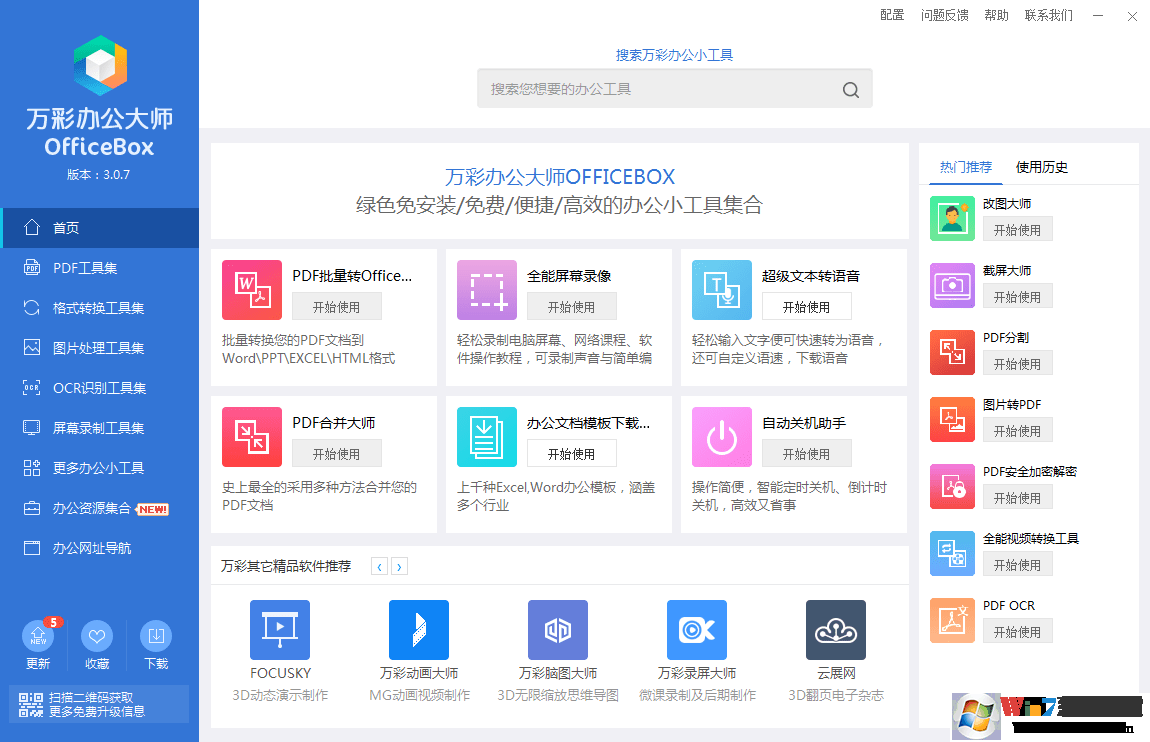Screen dimensions: 1150x742
Task: Click the 全能屏幕录像 tool icon
Action: (486, 290)
